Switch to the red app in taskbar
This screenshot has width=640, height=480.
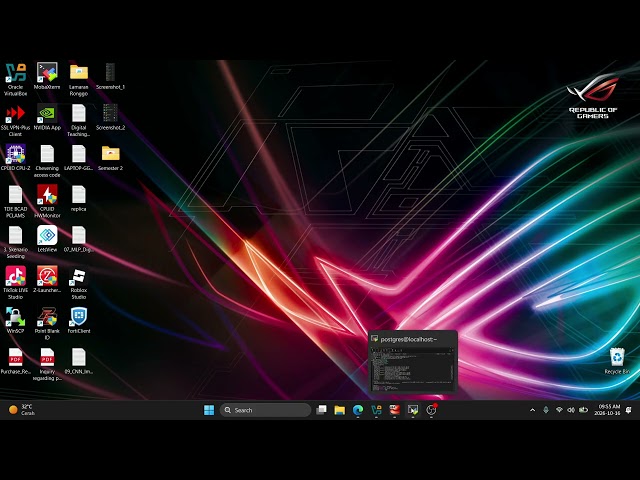click(395, 410)
